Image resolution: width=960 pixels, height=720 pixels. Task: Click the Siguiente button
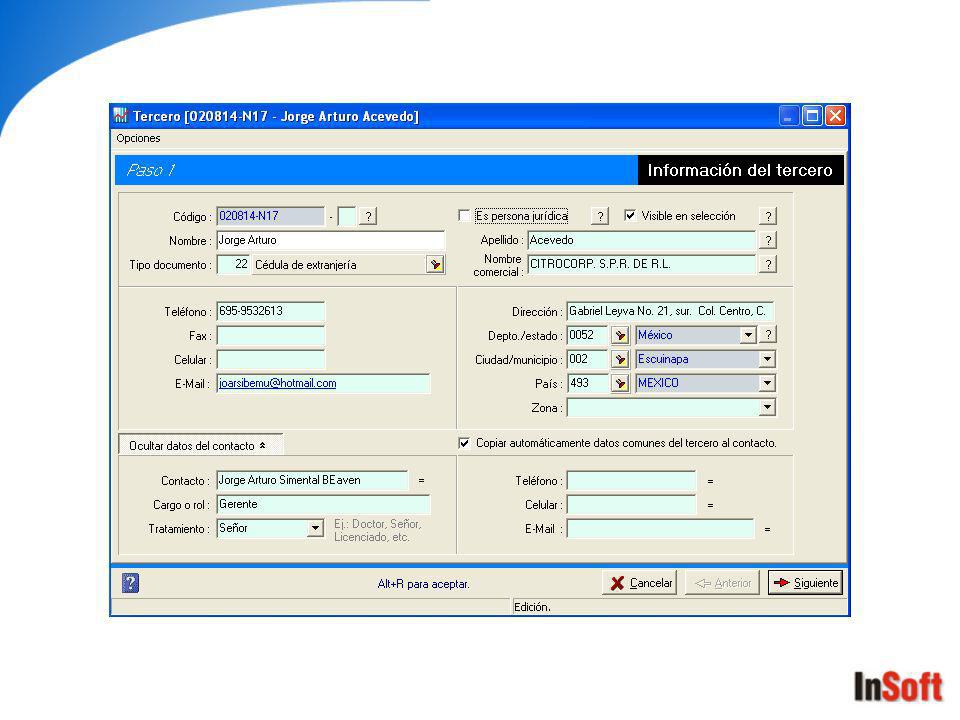[805, 583]
